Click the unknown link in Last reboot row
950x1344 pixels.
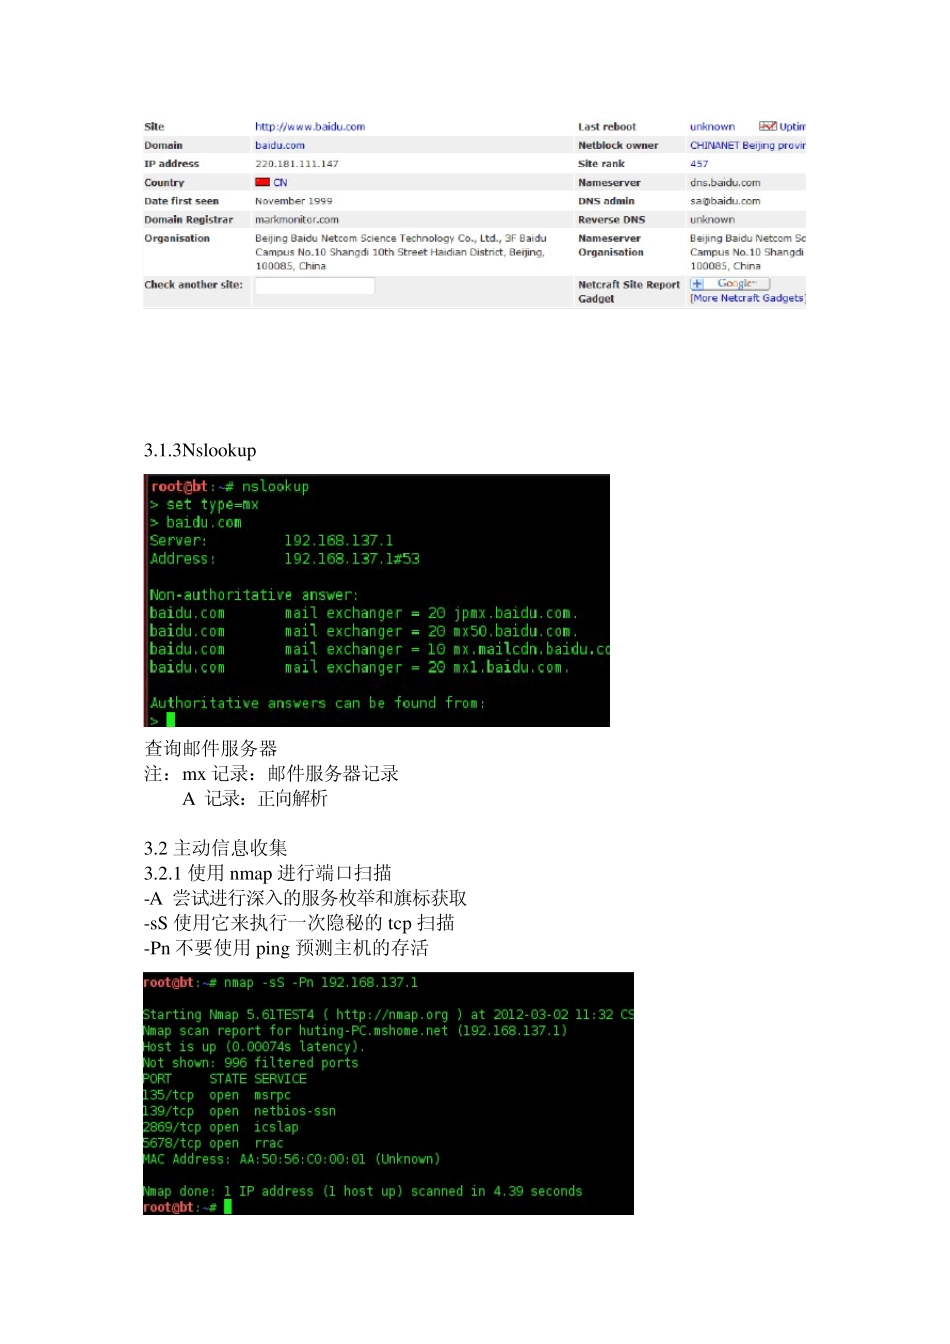712,127
